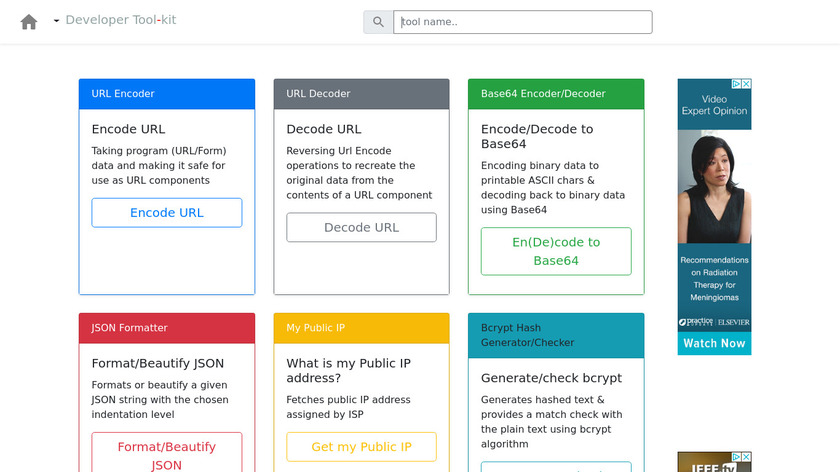Click the Base64 Encoder/Decoder header

[x=556, y=94]
